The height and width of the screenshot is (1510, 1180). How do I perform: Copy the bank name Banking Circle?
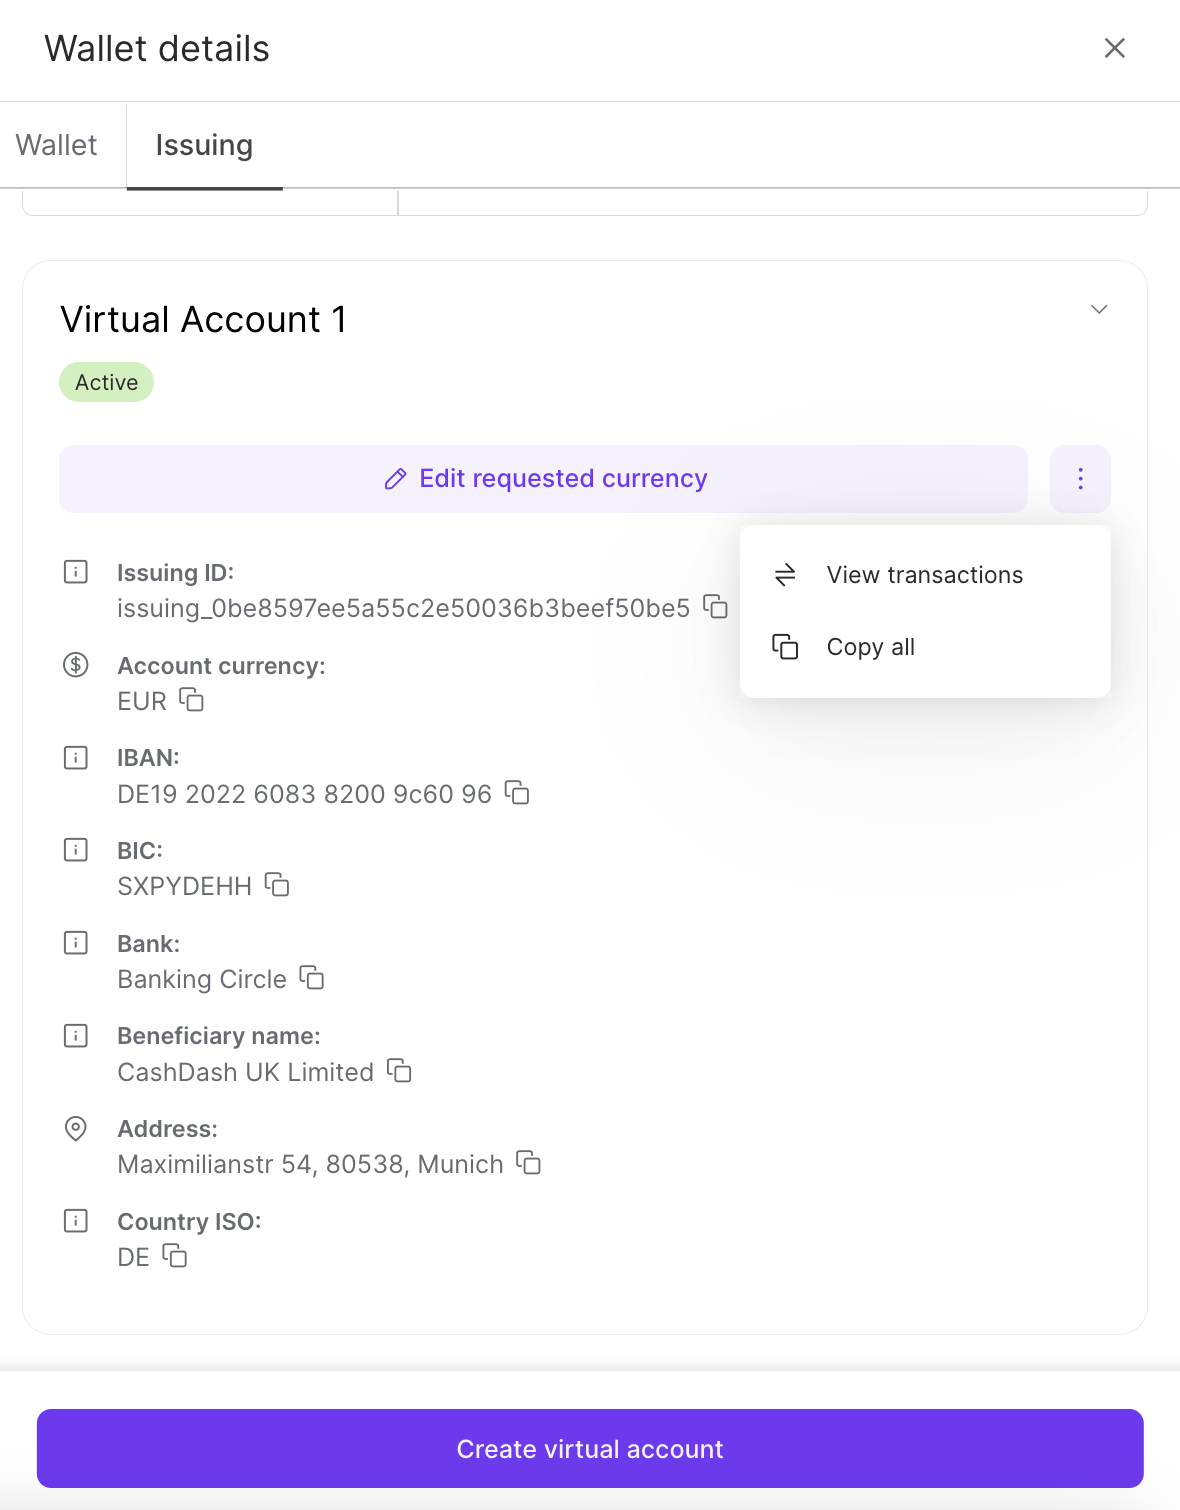pyautogui.click(x=311, y=978)
